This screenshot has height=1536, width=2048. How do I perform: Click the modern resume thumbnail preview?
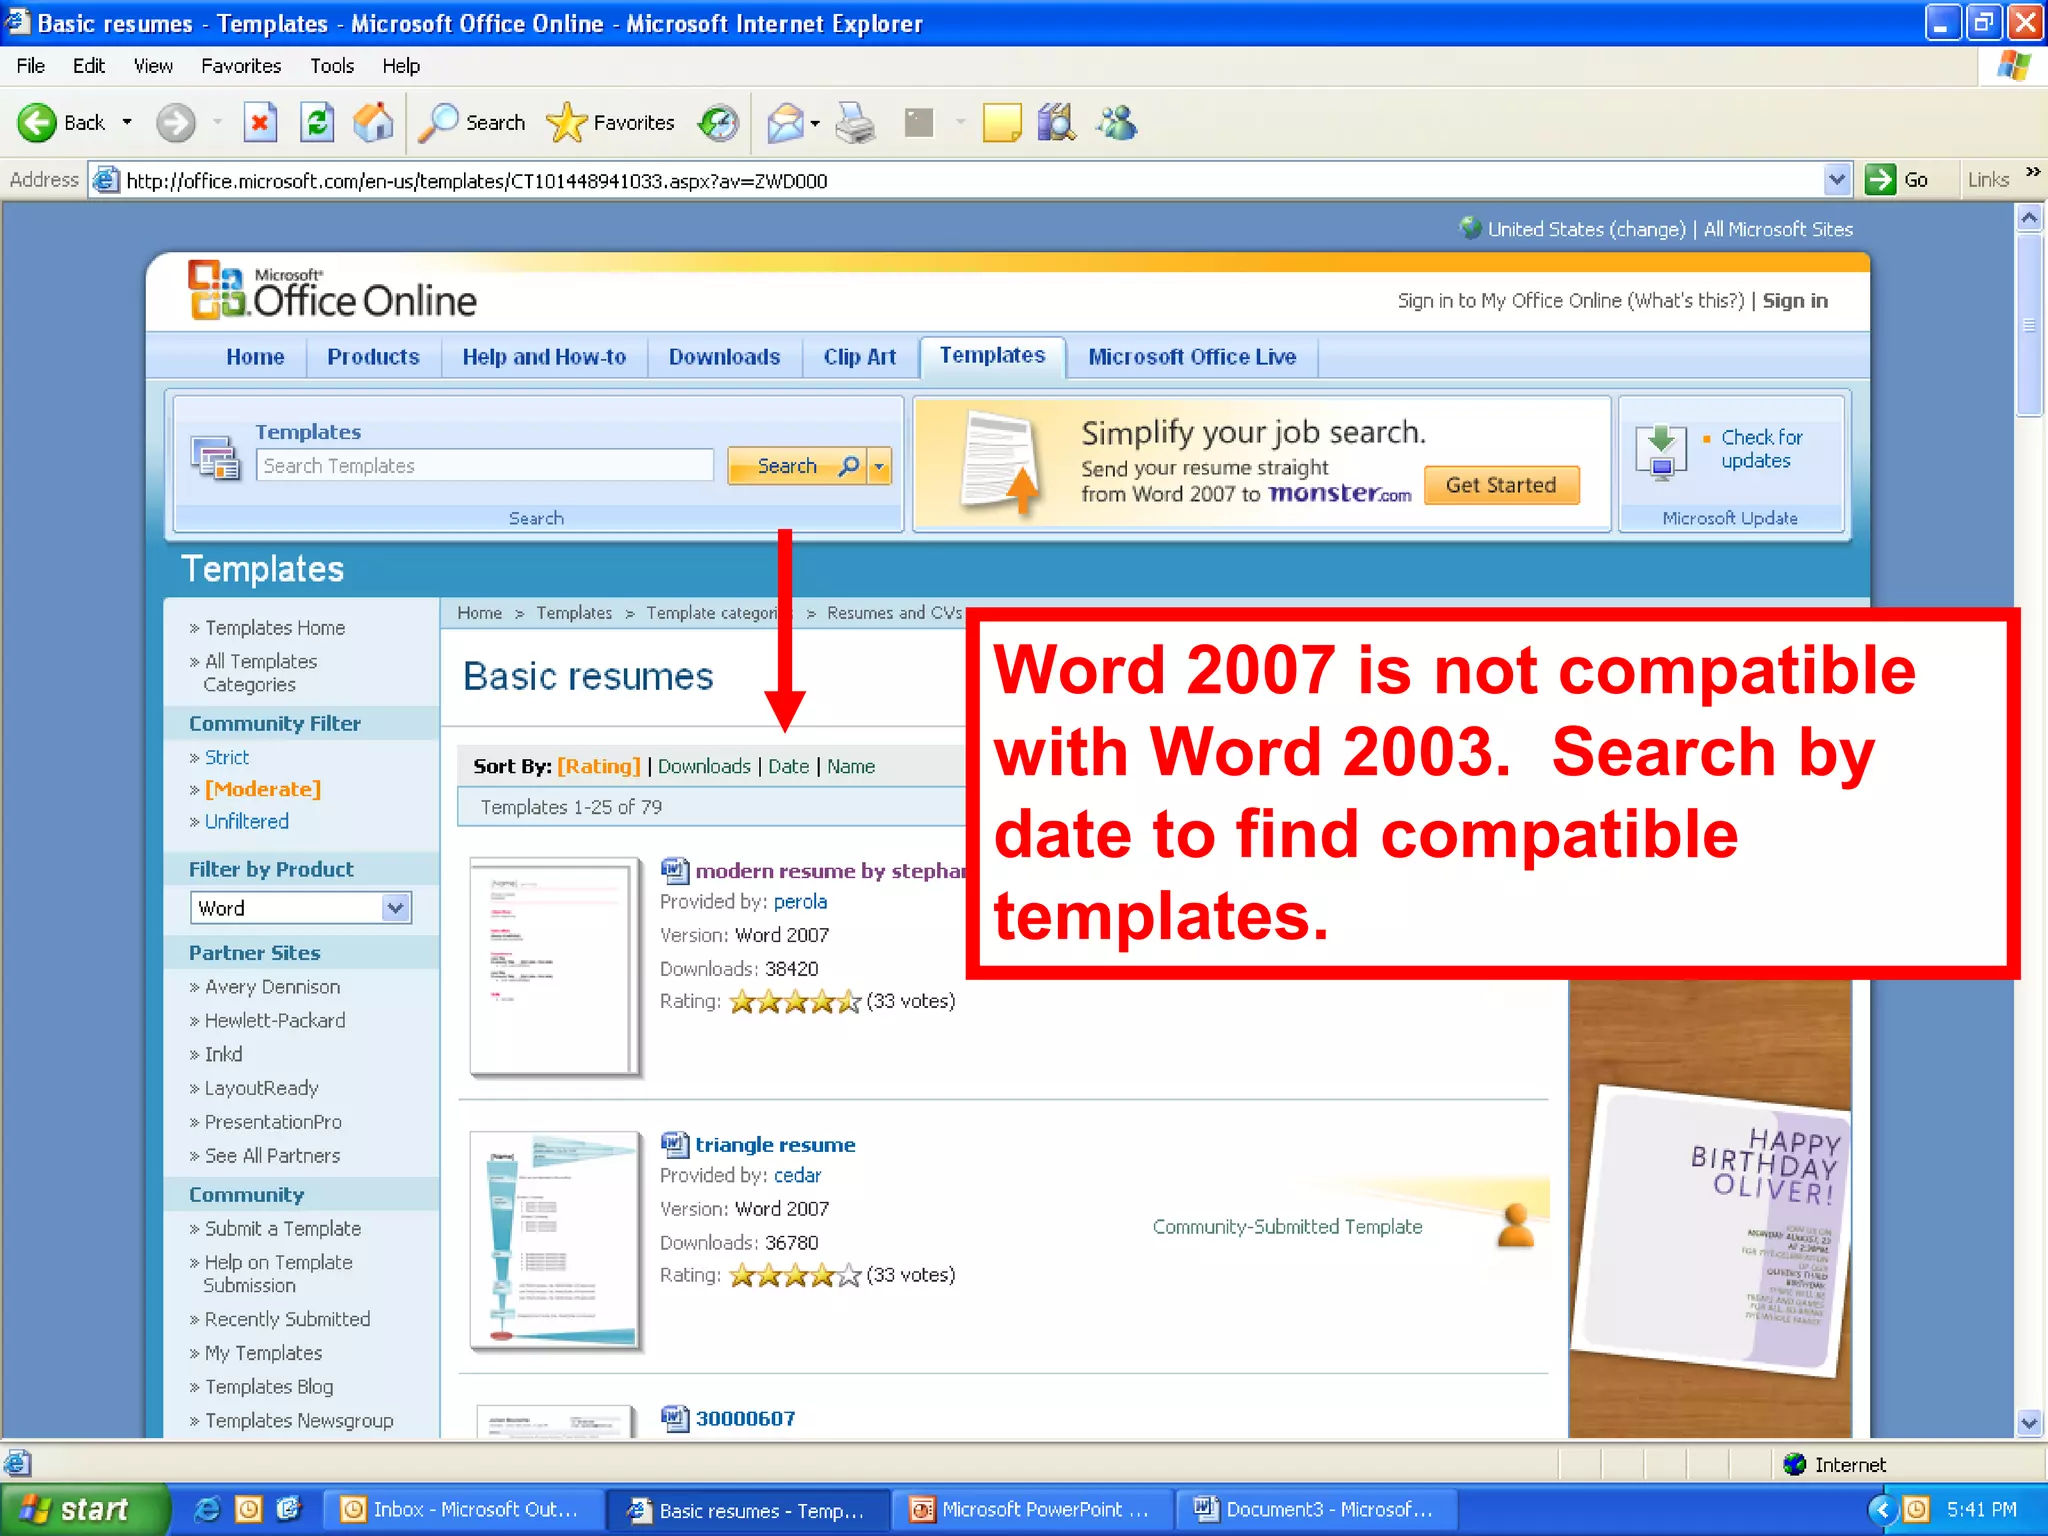click(554, 966)
